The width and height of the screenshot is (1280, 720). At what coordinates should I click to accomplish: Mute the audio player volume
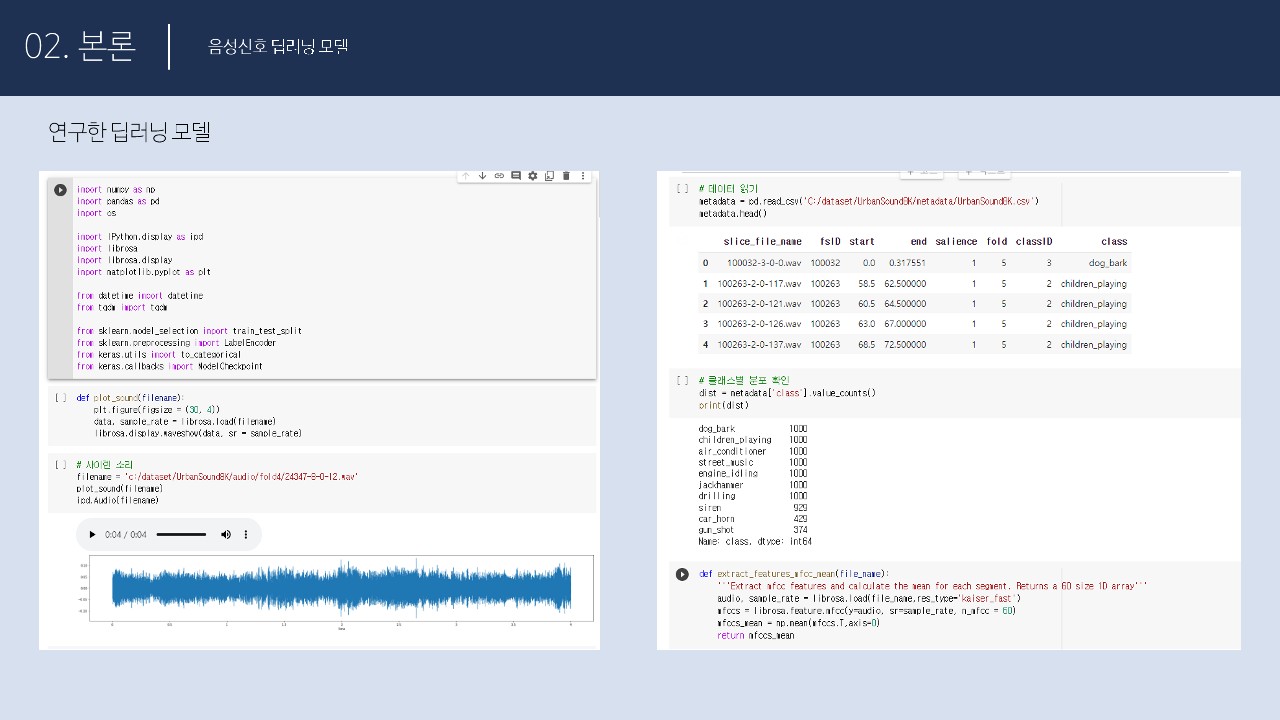(x=226, y=535)
